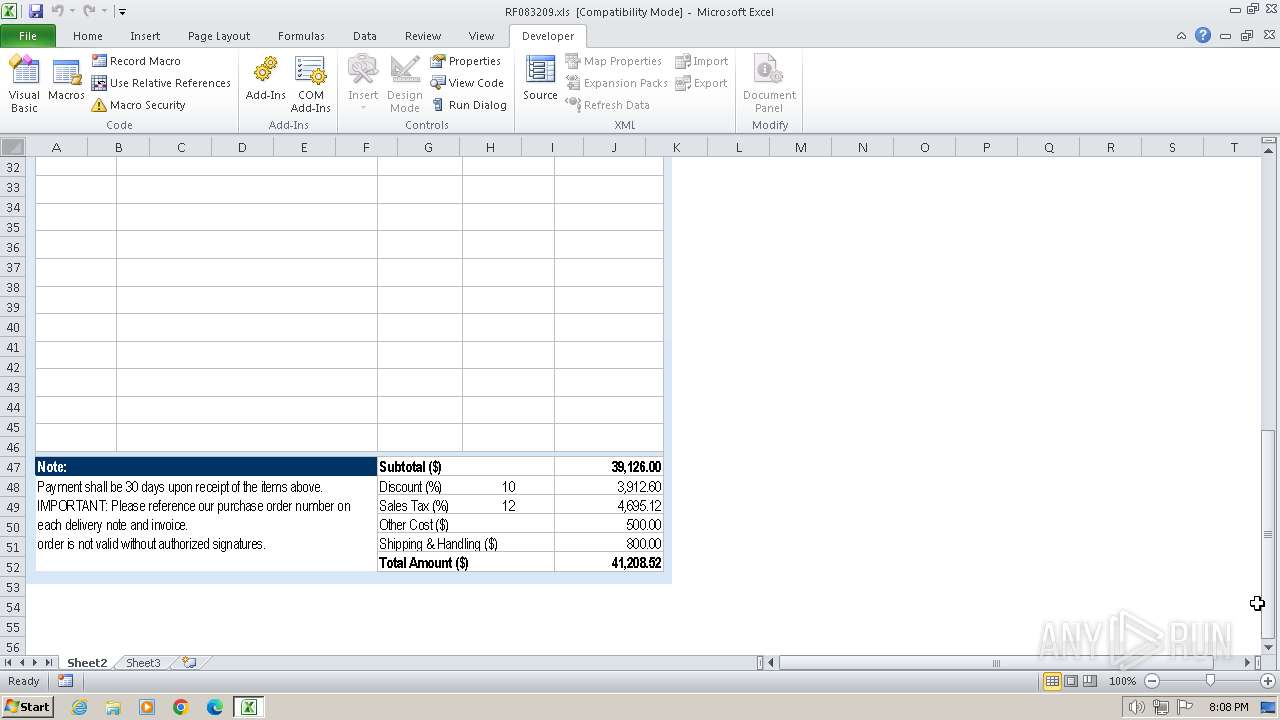Switch to the Insert ribbon tab
1280x720 pixels.
[x=145, y=36]
